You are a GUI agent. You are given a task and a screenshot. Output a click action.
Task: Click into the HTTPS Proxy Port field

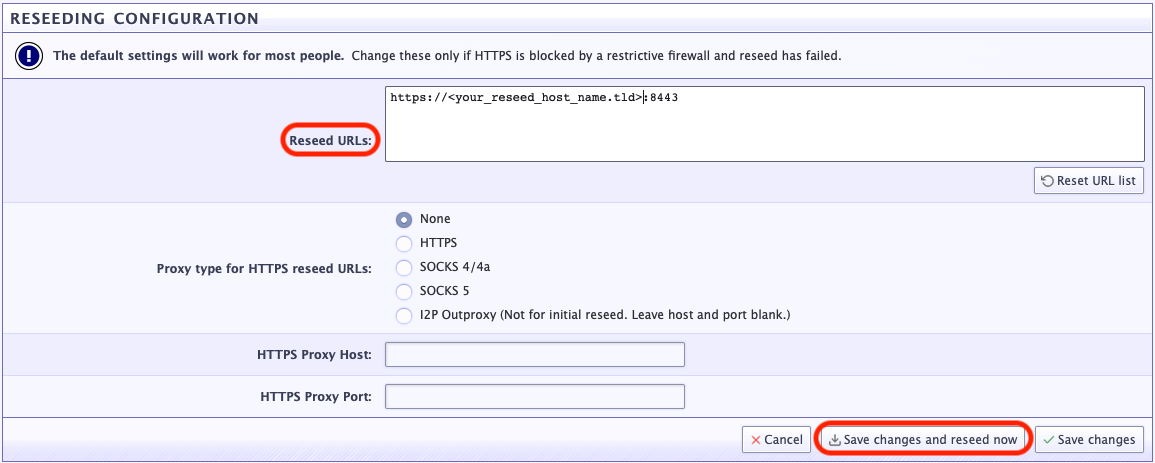click(x=534, y=397)
